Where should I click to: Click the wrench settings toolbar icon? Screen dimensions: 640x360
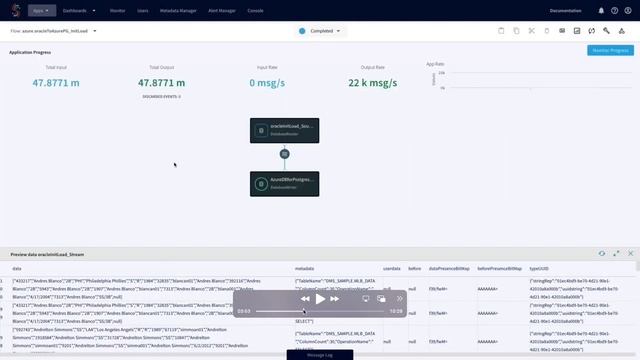point(607,31)
